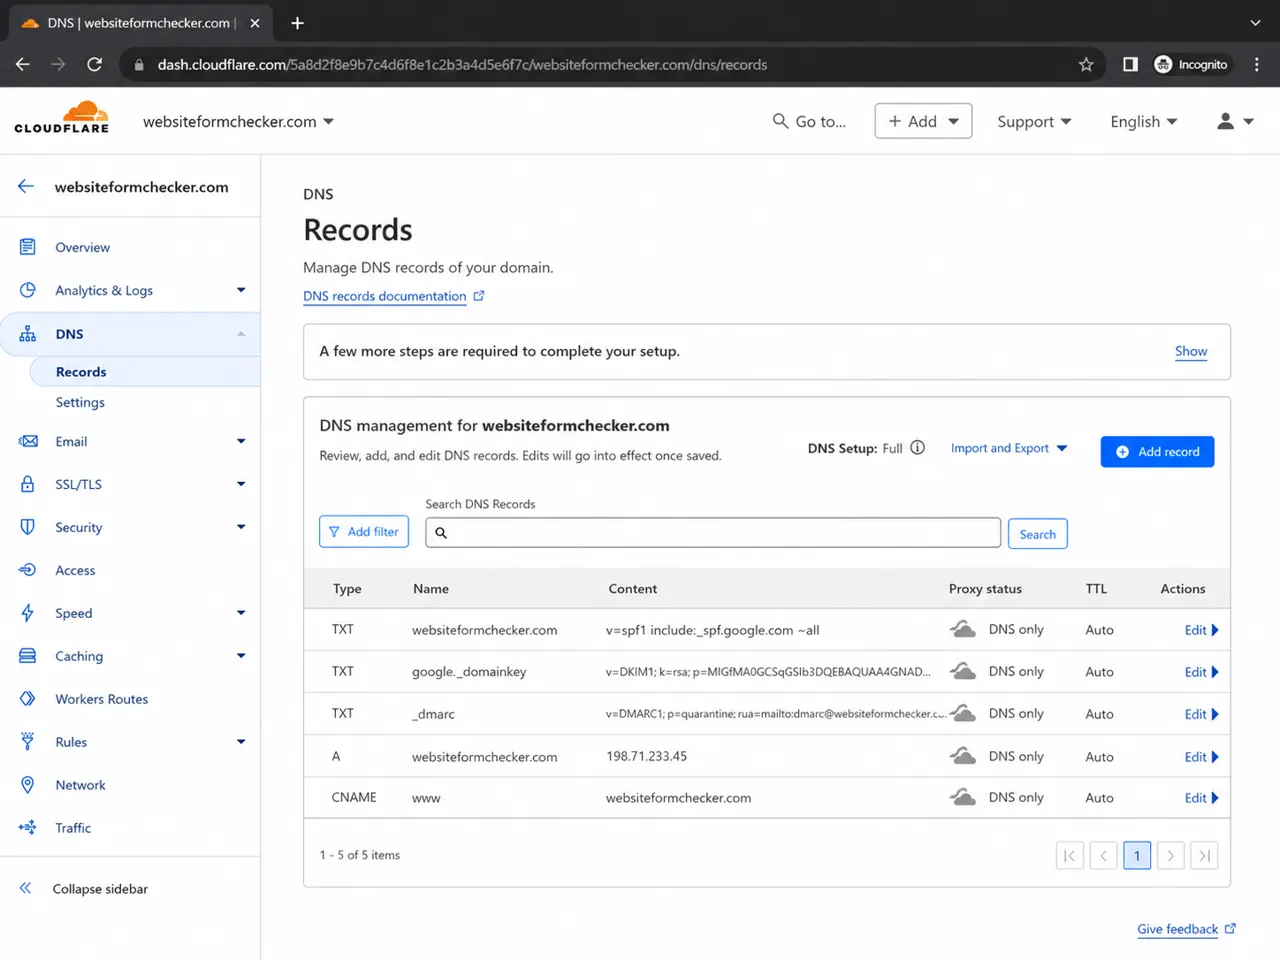The width and height of the screenshot is (1280, 960).
Task: Click the Traffic sidebar icon
Action: point(28,828)
